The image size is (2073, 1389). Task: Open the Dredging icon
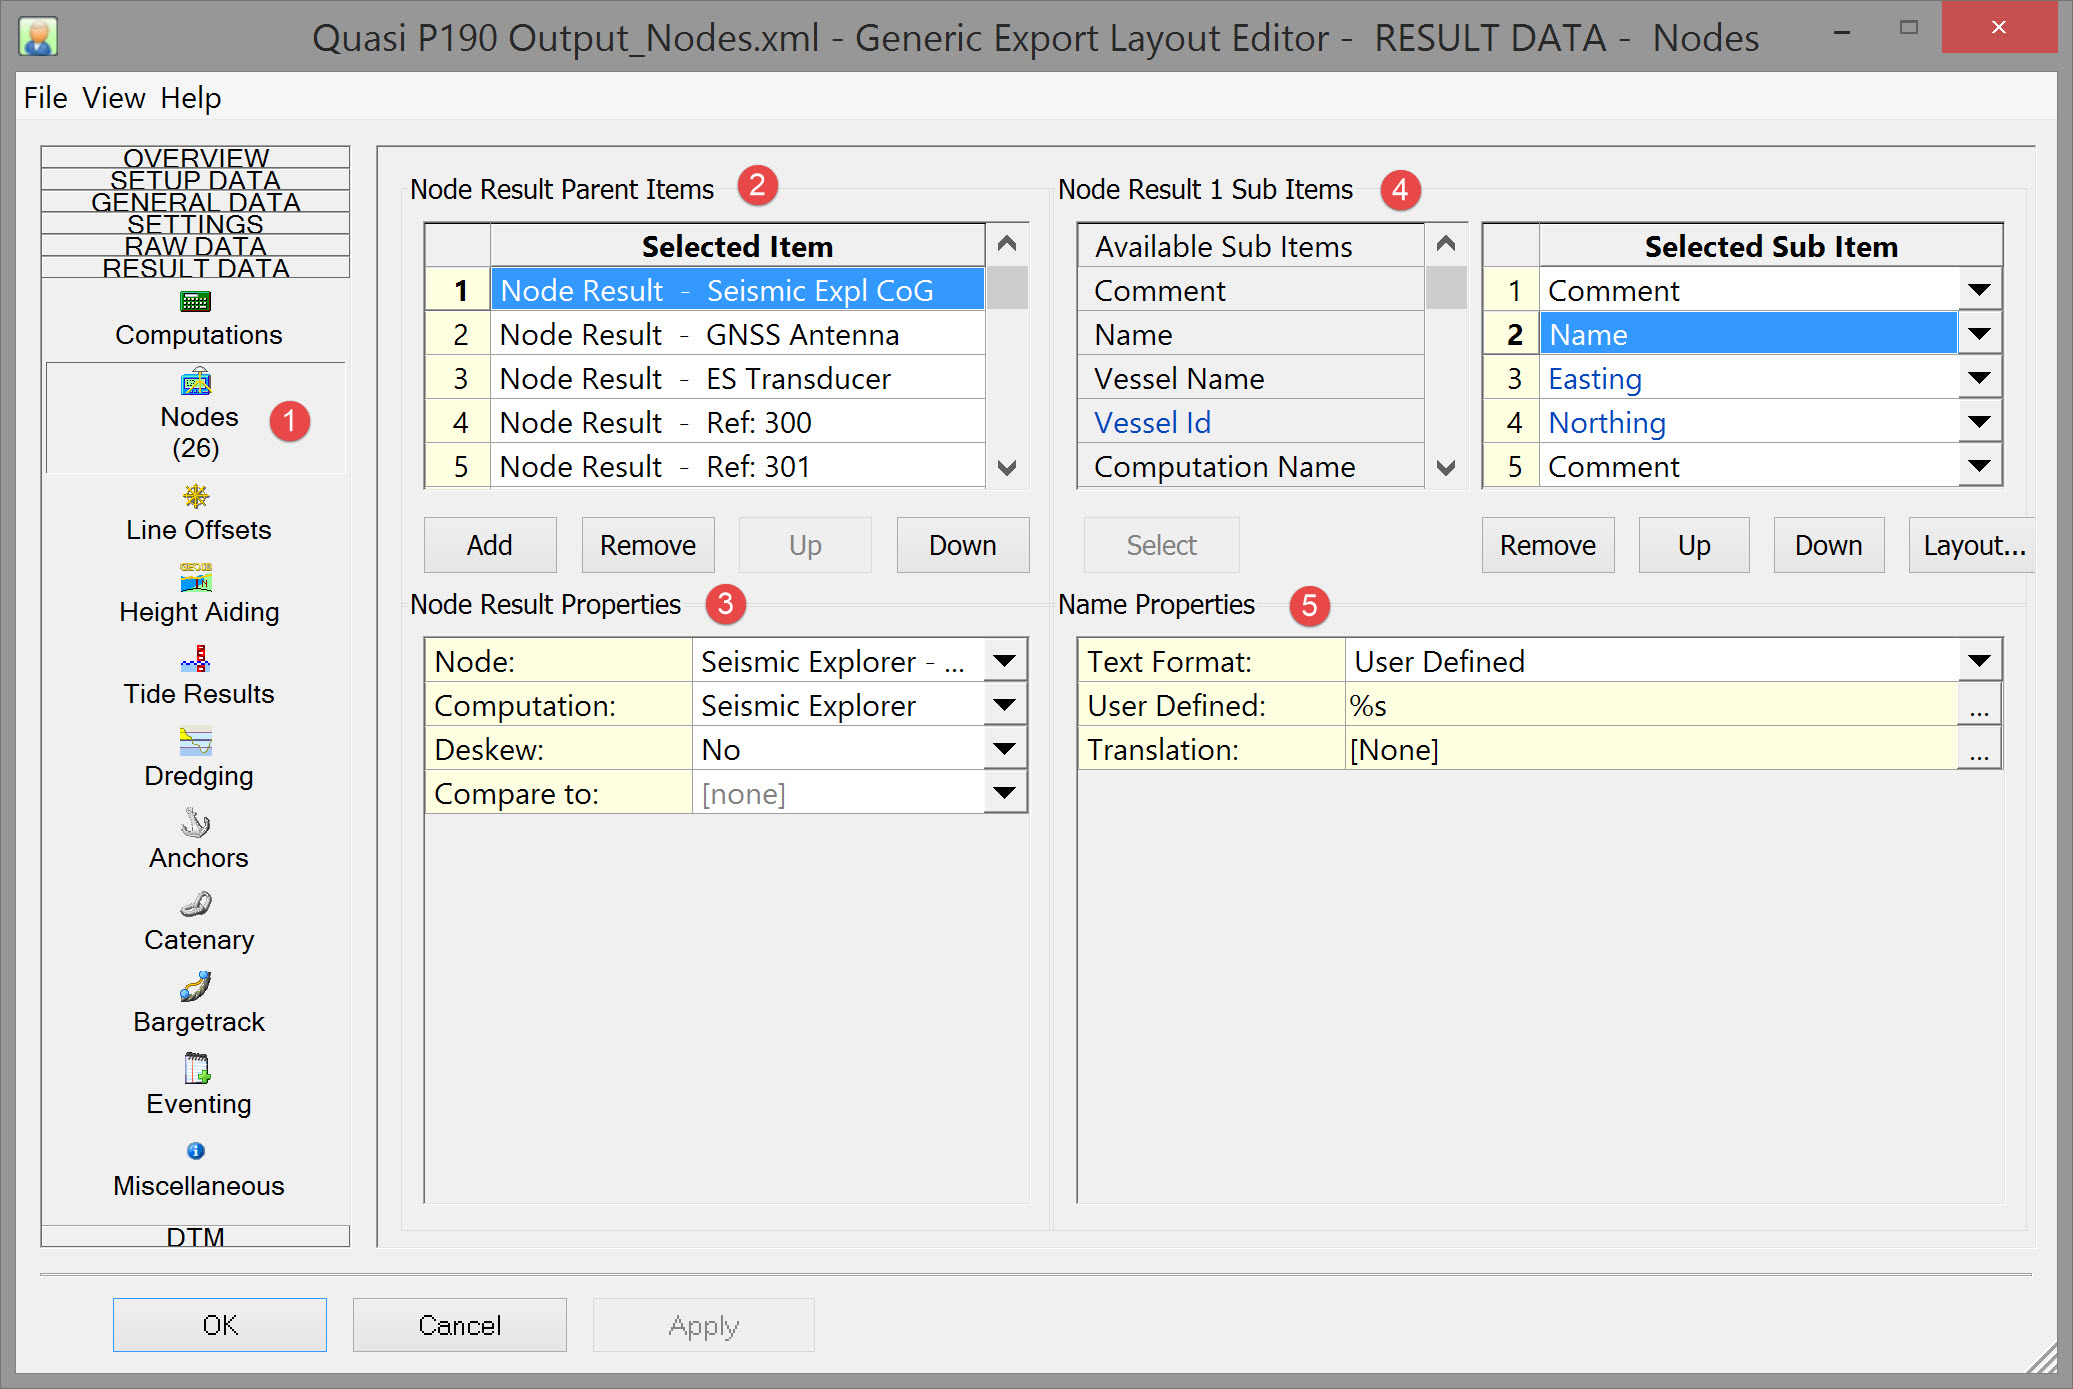tap(196, 742)
